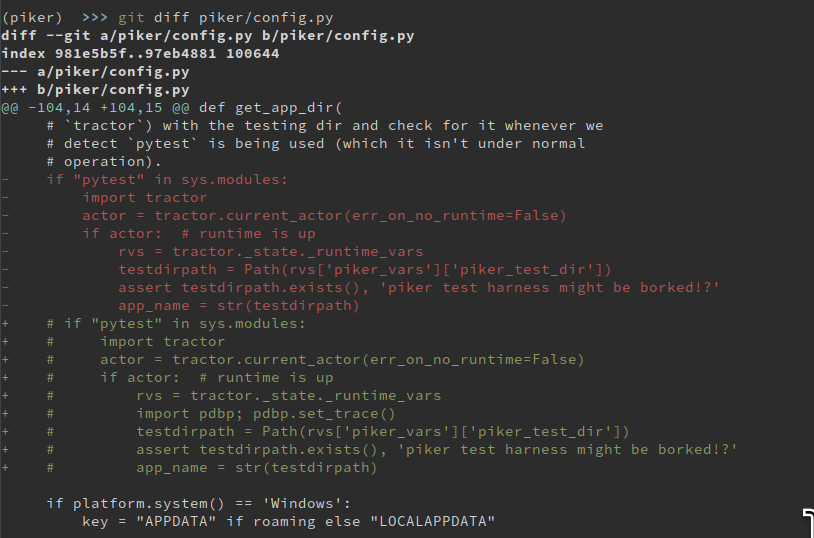Click the removed red 'import tractor' line
The height and width of the screenshot is (538, 814).
[145, 198]
